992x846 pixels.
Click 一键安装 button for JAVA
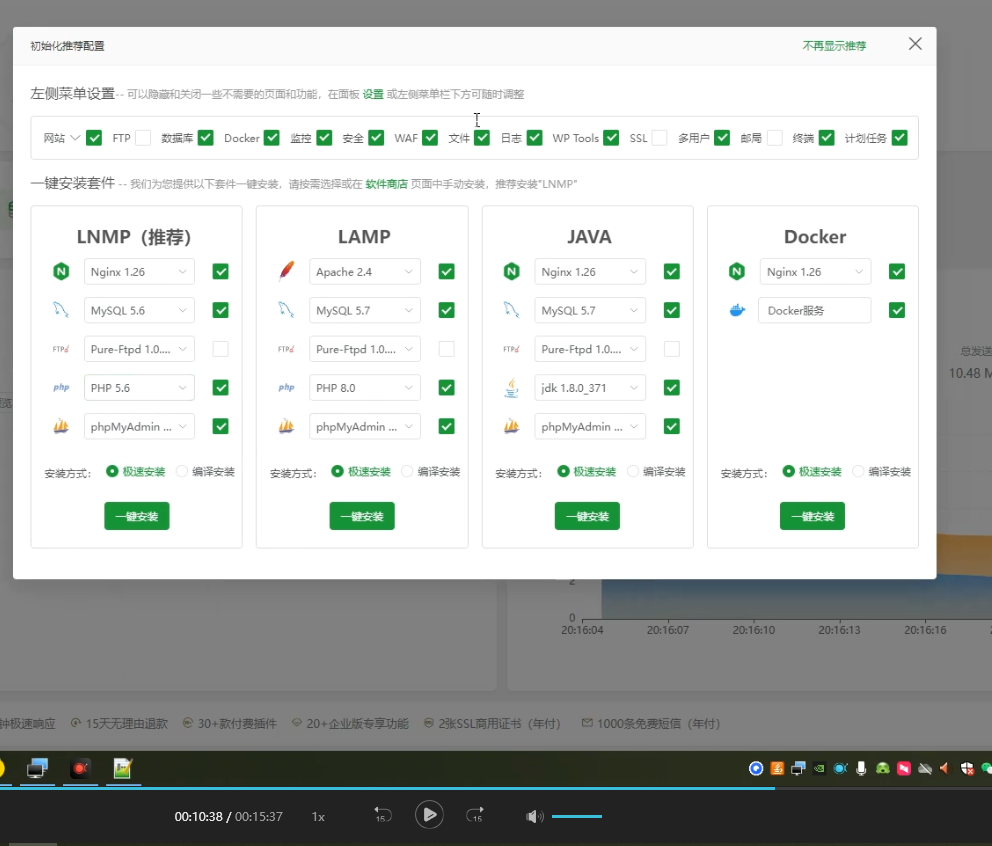pos(587,516)
